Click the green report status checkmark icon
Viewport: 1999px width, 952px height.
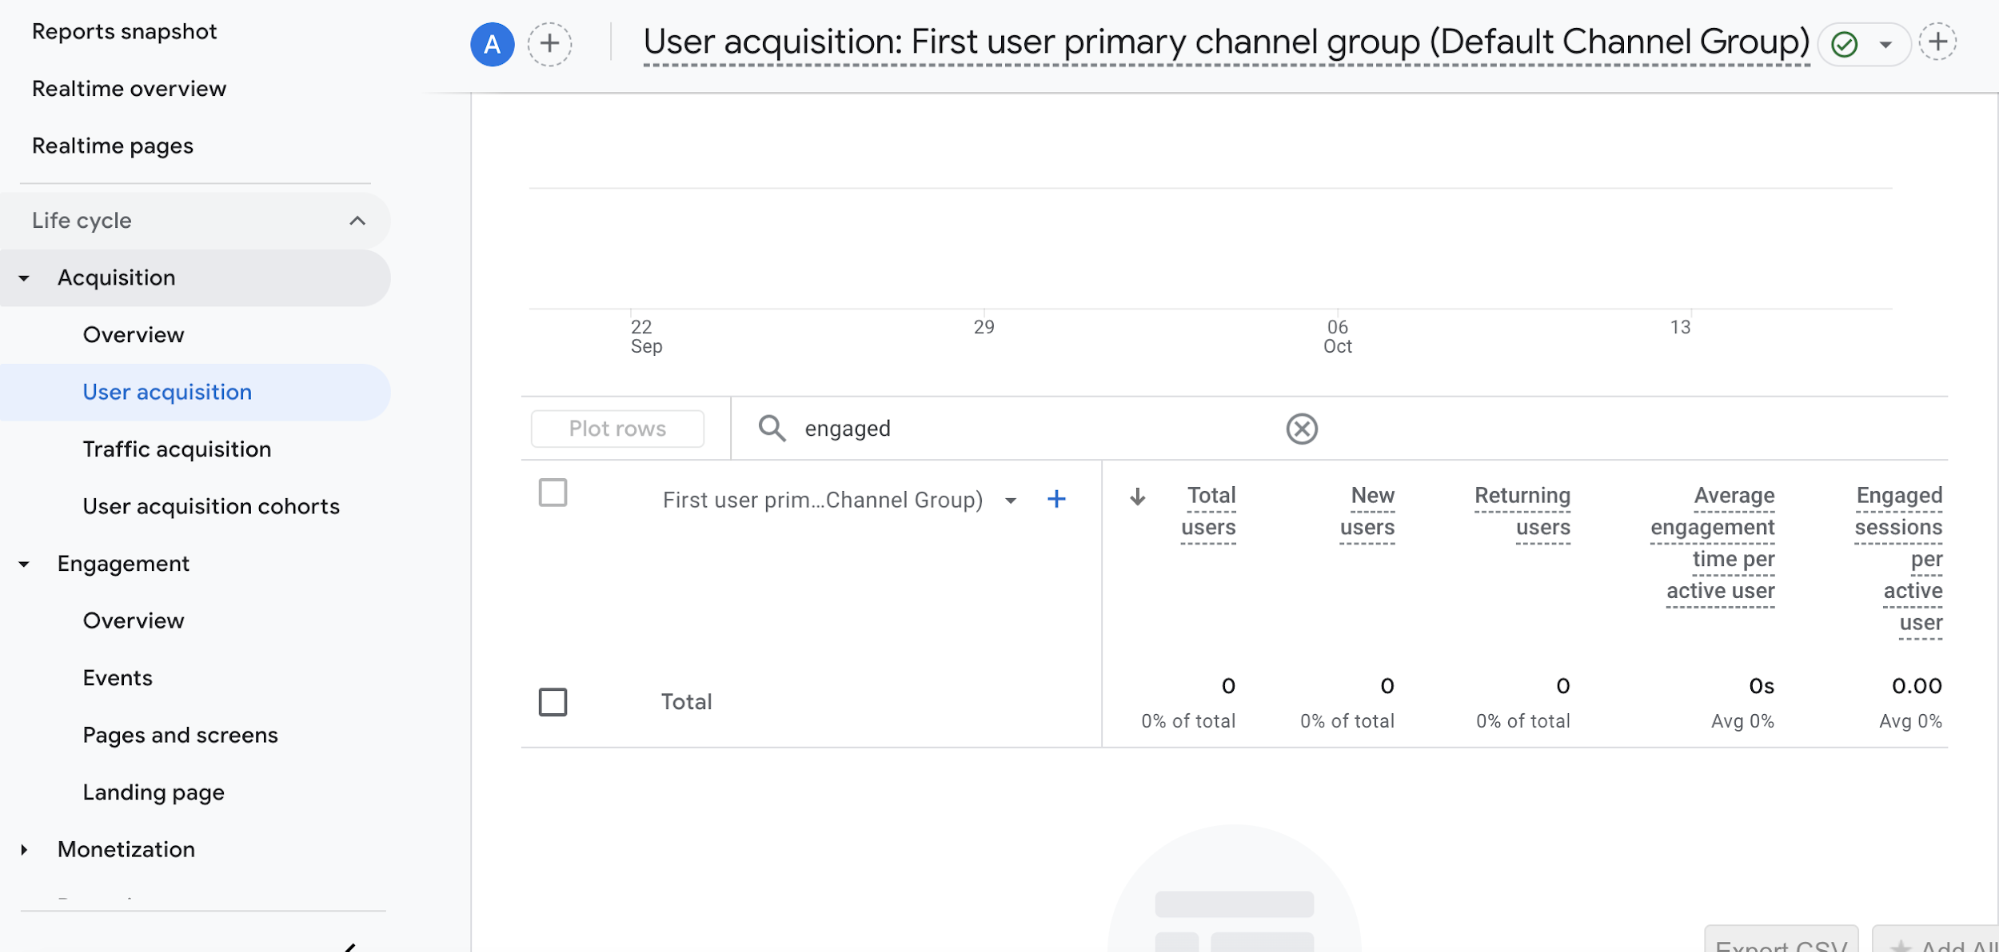point(1845,44)
